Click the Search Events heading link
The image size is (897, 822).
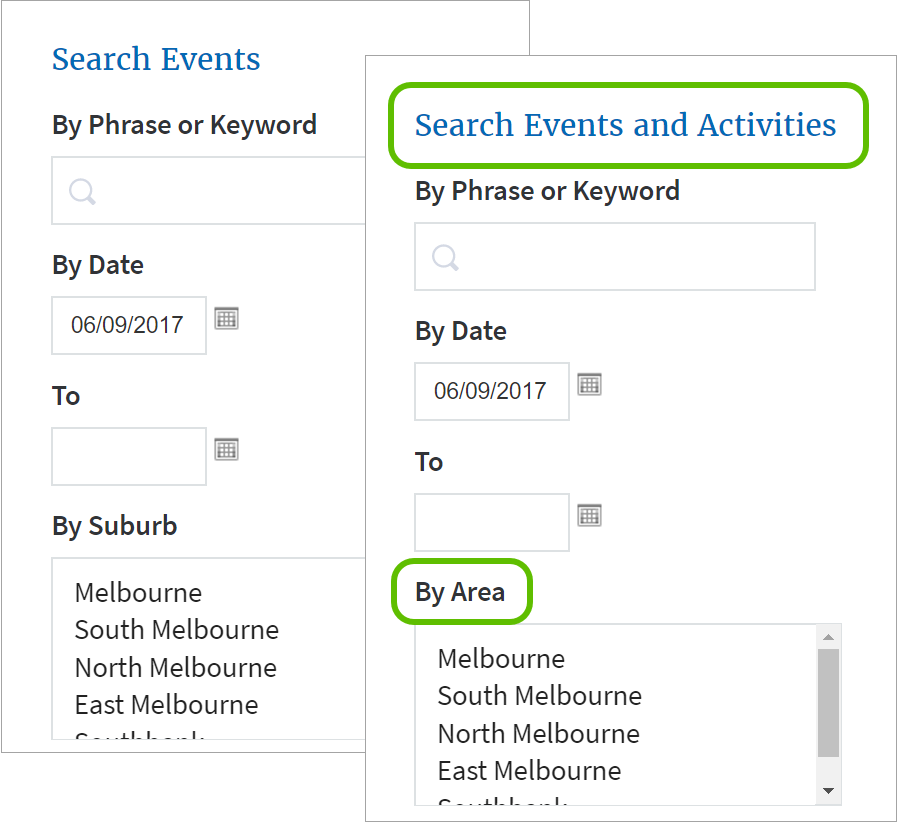click(156, 59)
